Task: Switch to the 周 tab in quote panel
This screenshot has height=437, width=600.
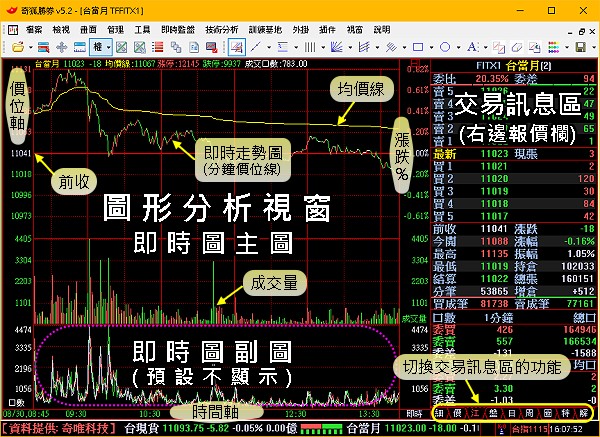Action: click(x=529, y=413)
